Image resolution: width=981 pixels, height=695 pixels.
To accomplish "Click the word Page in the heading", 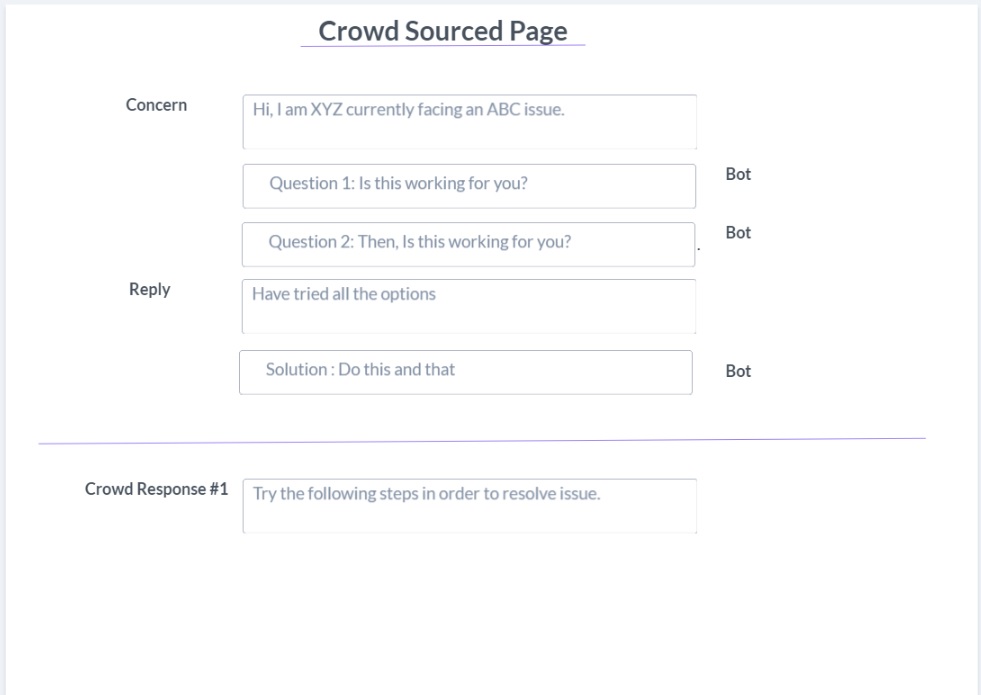I will pyautogui.click(x=538, y=32).
